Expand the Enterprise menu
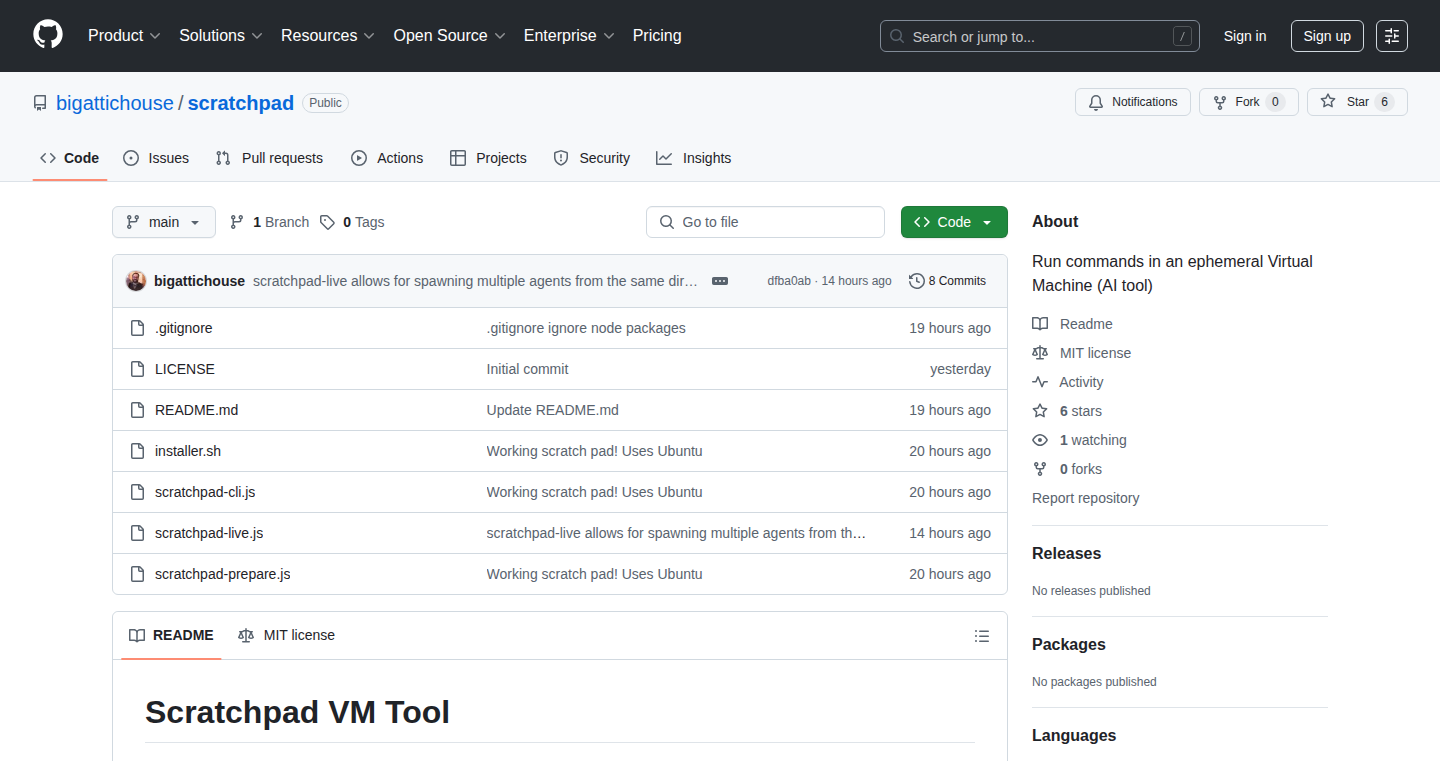This screenshot has height=761, width=1440. (570, 35)
